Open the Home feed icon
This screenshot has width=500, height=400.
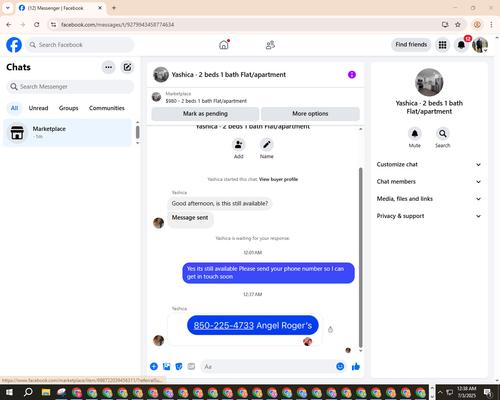coord(224,45)
